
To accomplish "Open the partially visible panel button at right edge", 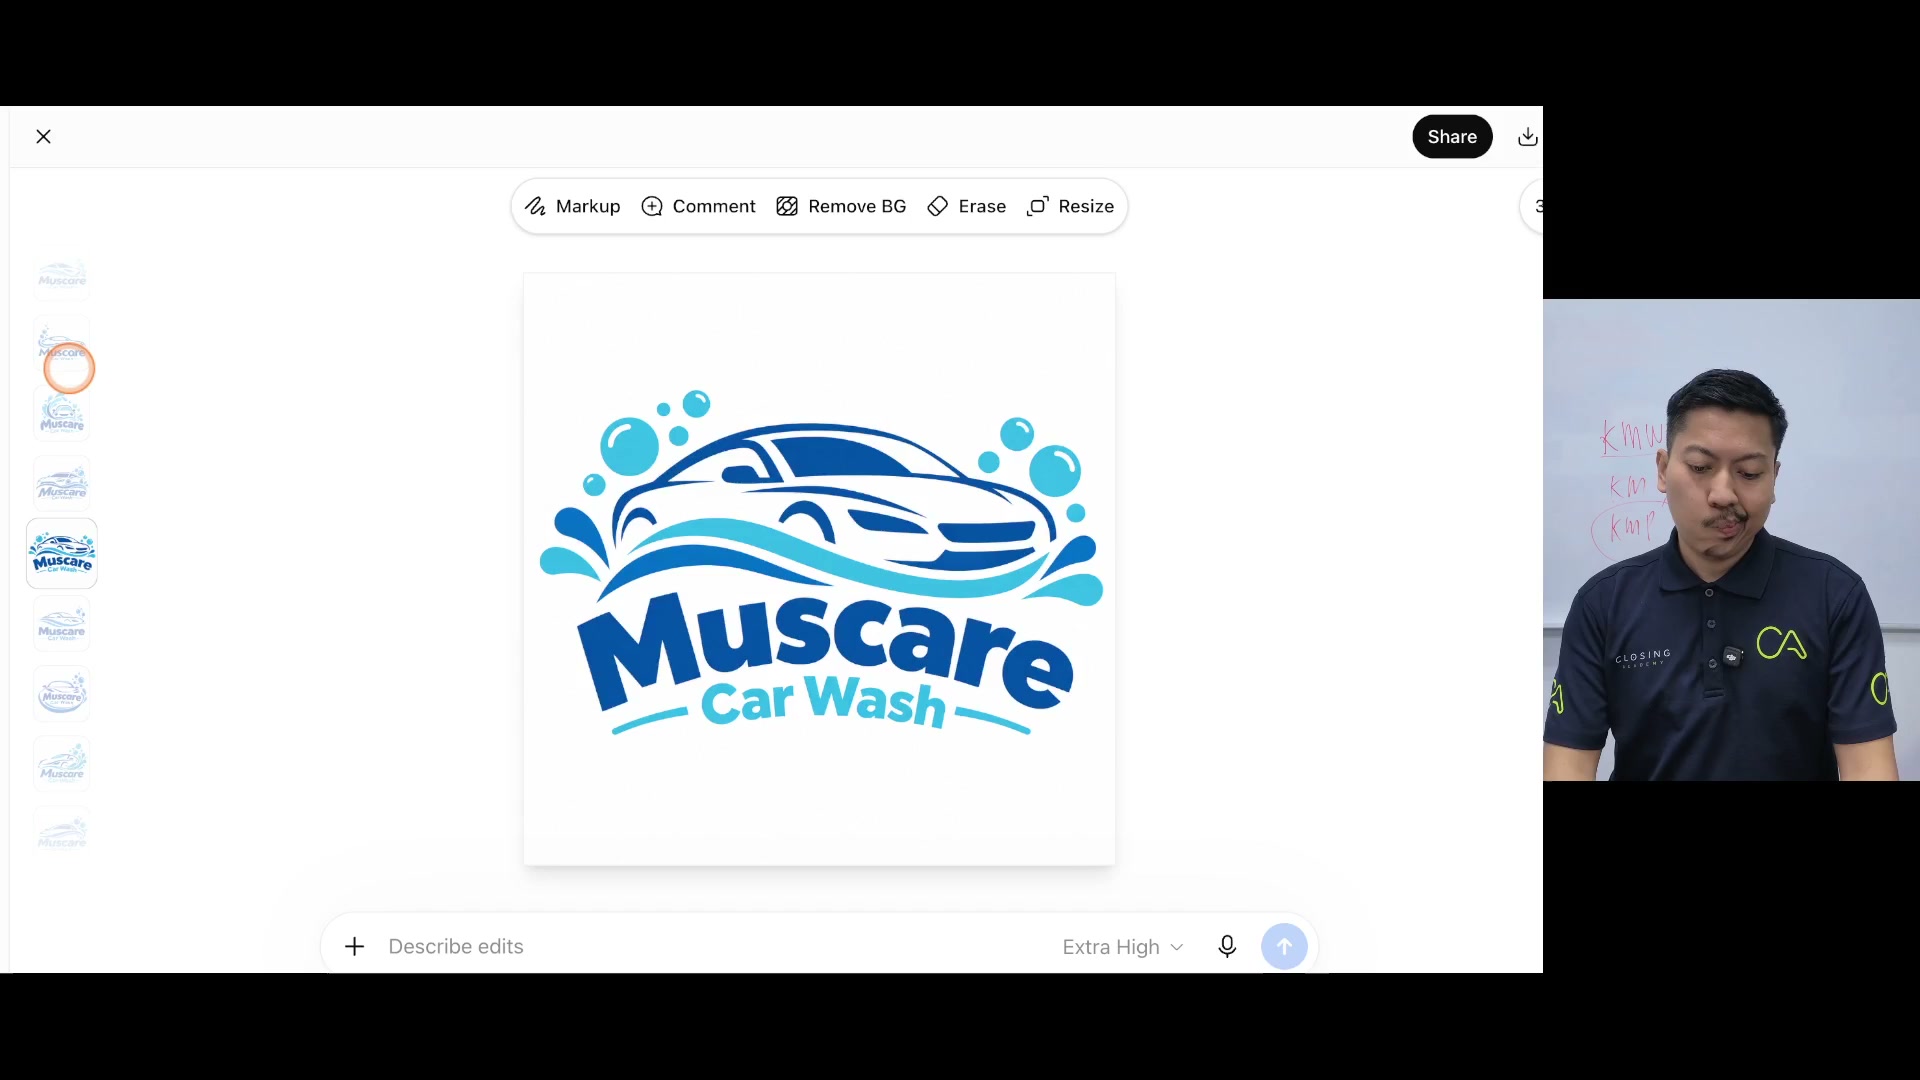I will (x=1532, y=206).
